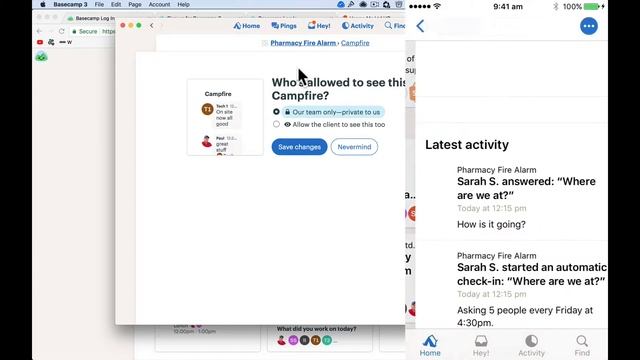Image resolution: width=640 pixels, height=360 pixels.
Task: Tap Home tab in phone bottom bar
Action: (x=430, y=345)
